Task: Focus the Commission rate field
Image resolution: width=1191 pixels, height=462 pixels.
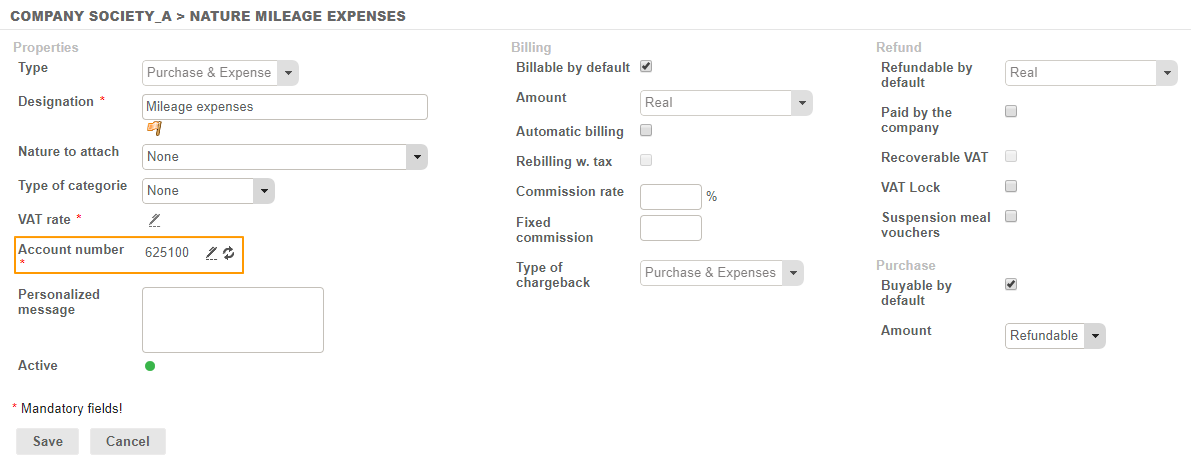Action: tap(670, 197)
